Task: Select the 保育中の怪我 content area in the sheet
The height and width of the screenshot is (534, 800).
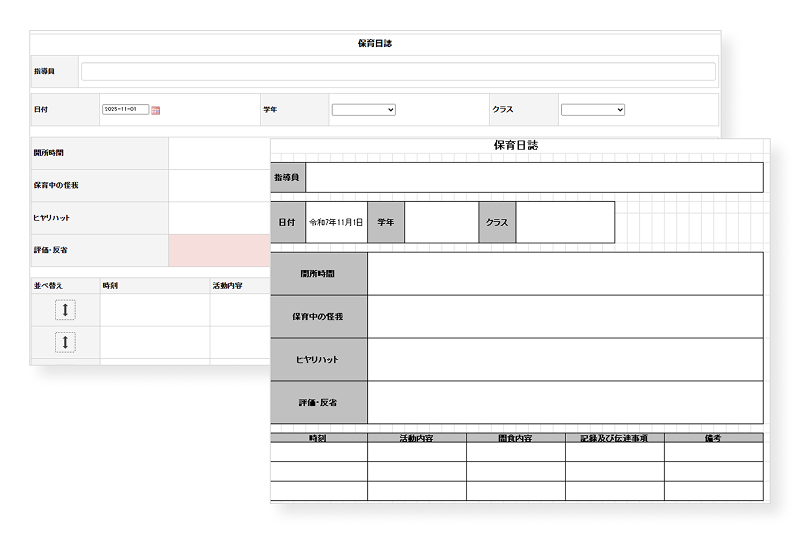Action: tap(565, 317)
